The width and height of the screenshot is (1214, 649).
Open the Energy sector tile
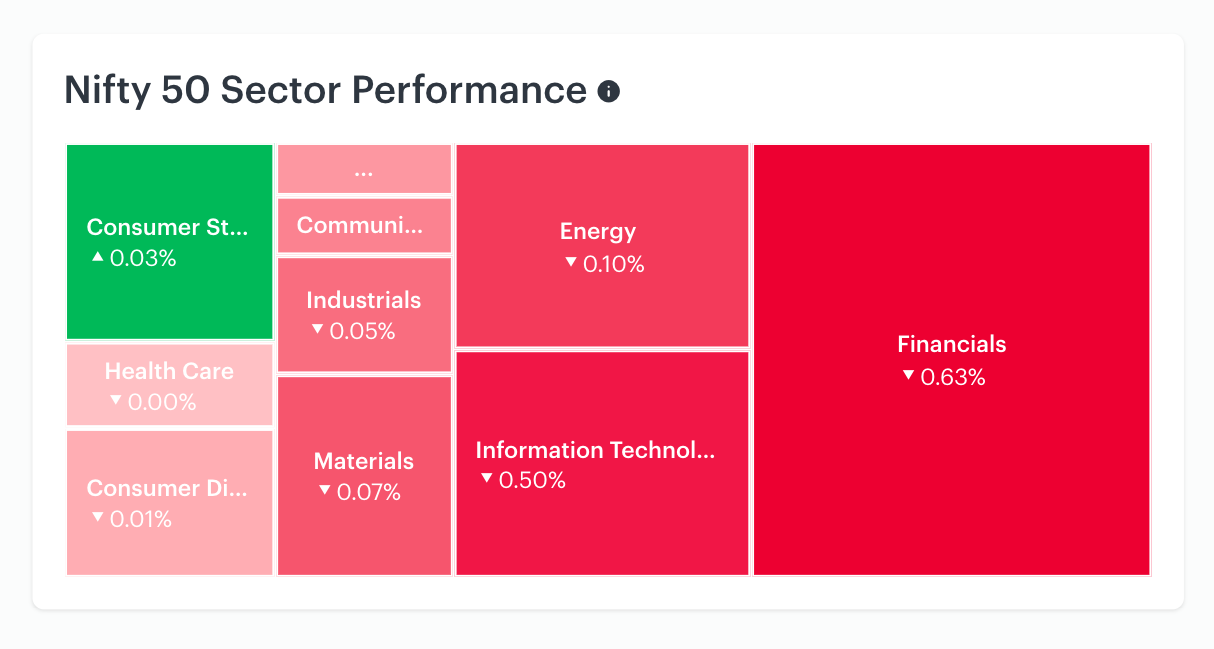pos(602,246)
